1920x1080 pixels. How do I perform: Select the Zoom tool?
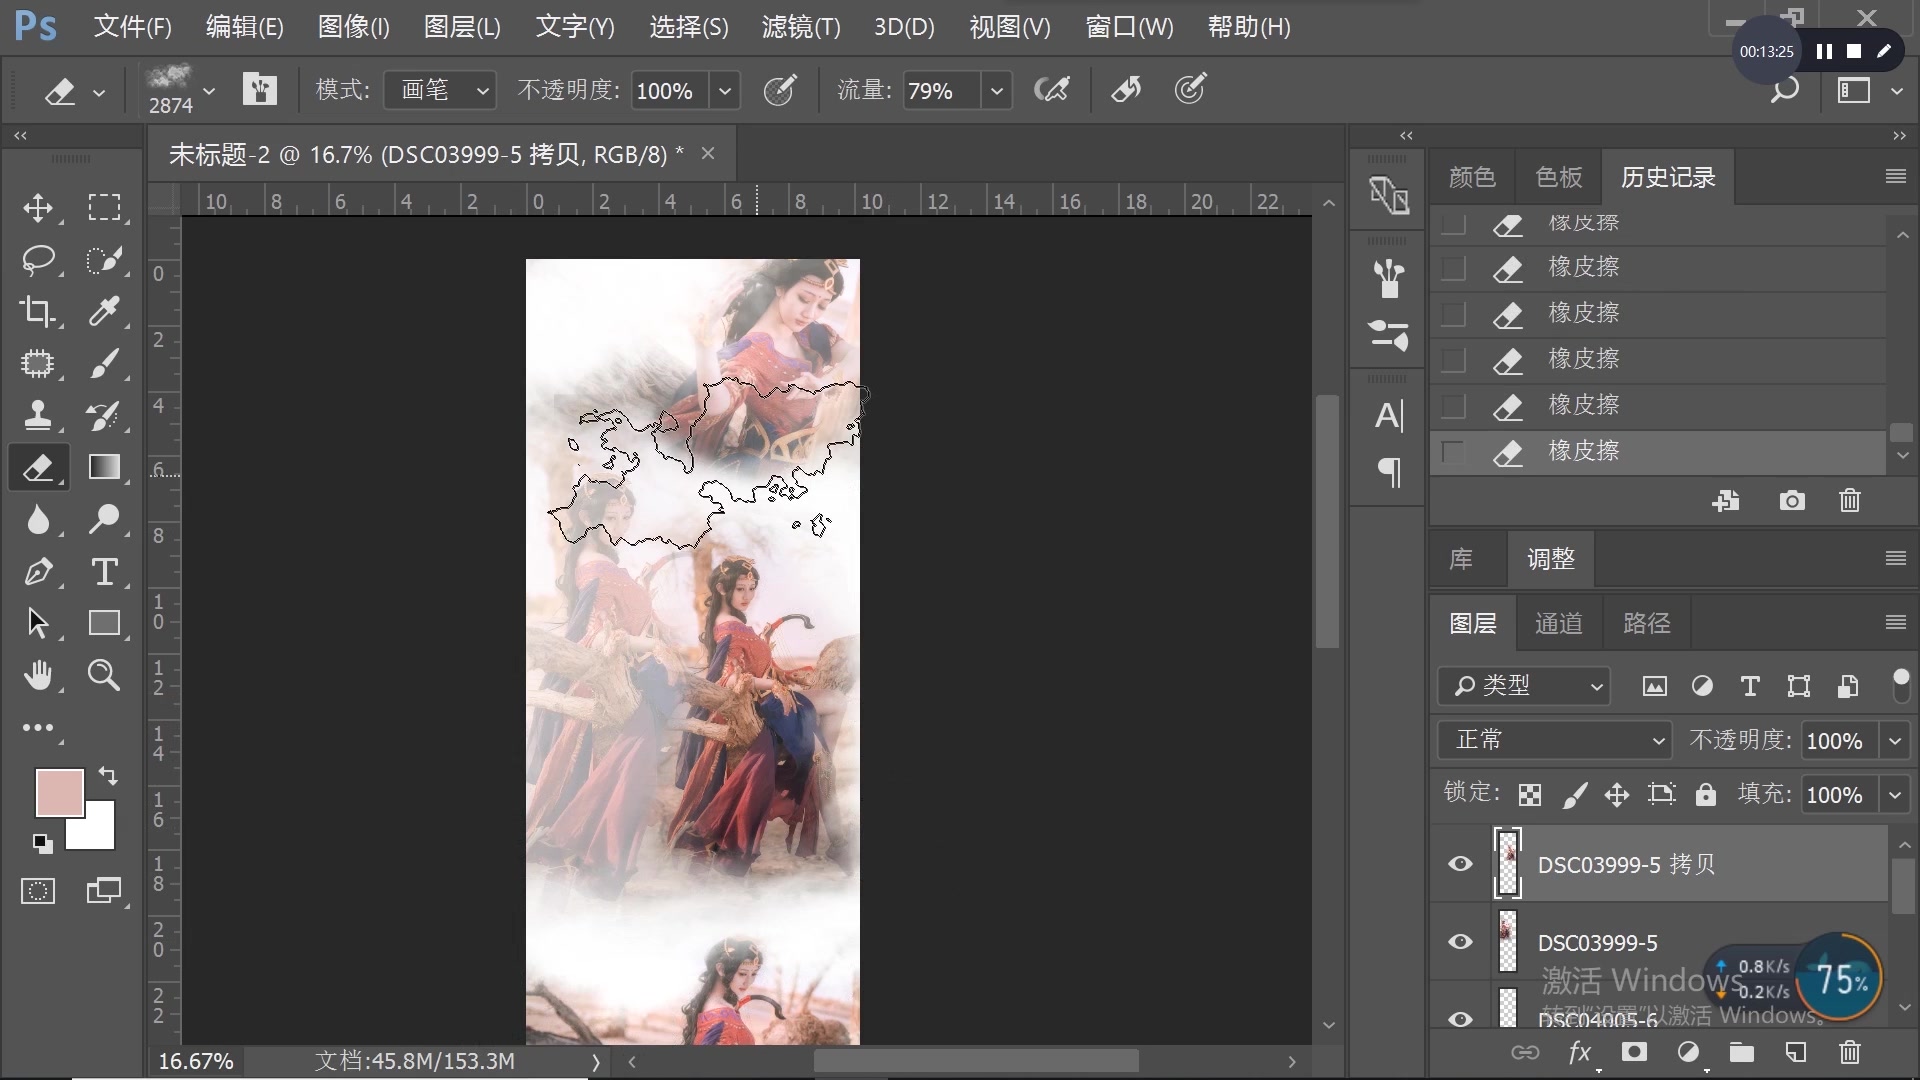(x=104, y=676)
